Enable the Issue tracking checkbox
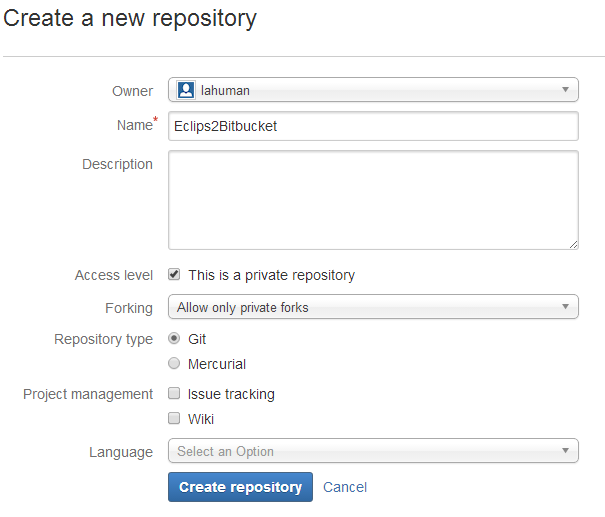This screenshot has height=517, width=605. pyautogui.click(x=174, y=394)
